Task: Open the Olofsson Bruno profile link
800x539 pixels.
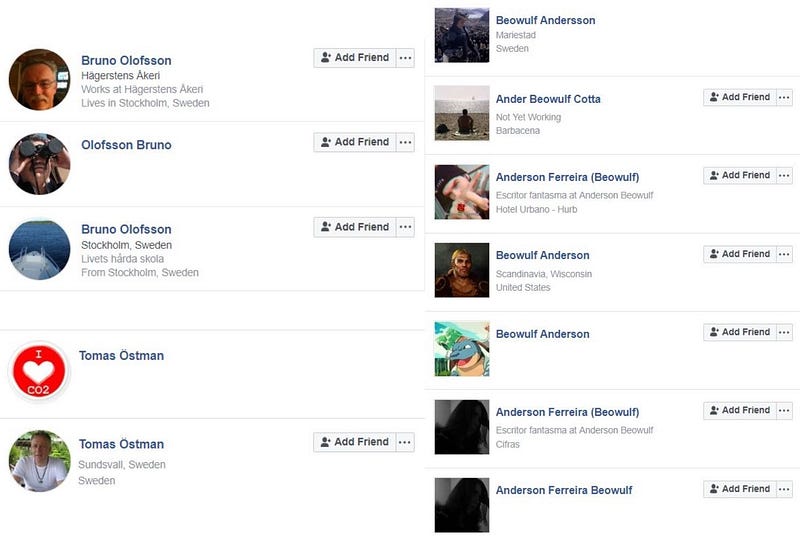Action: (126, 145)
